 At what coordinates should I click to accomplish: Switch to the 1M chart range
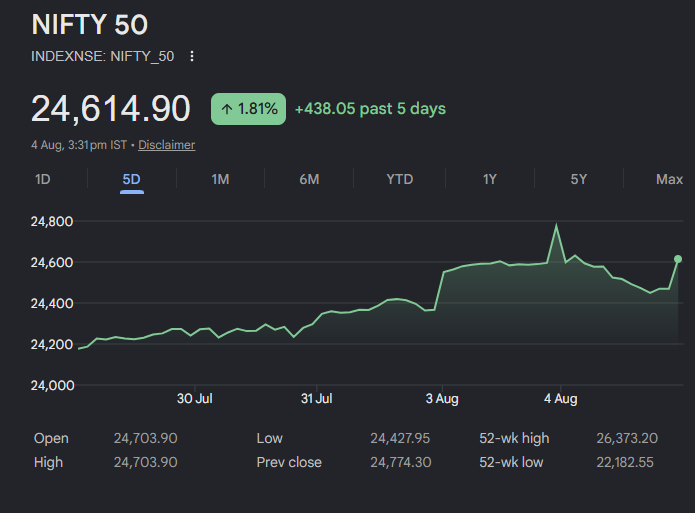coord(220,179)
